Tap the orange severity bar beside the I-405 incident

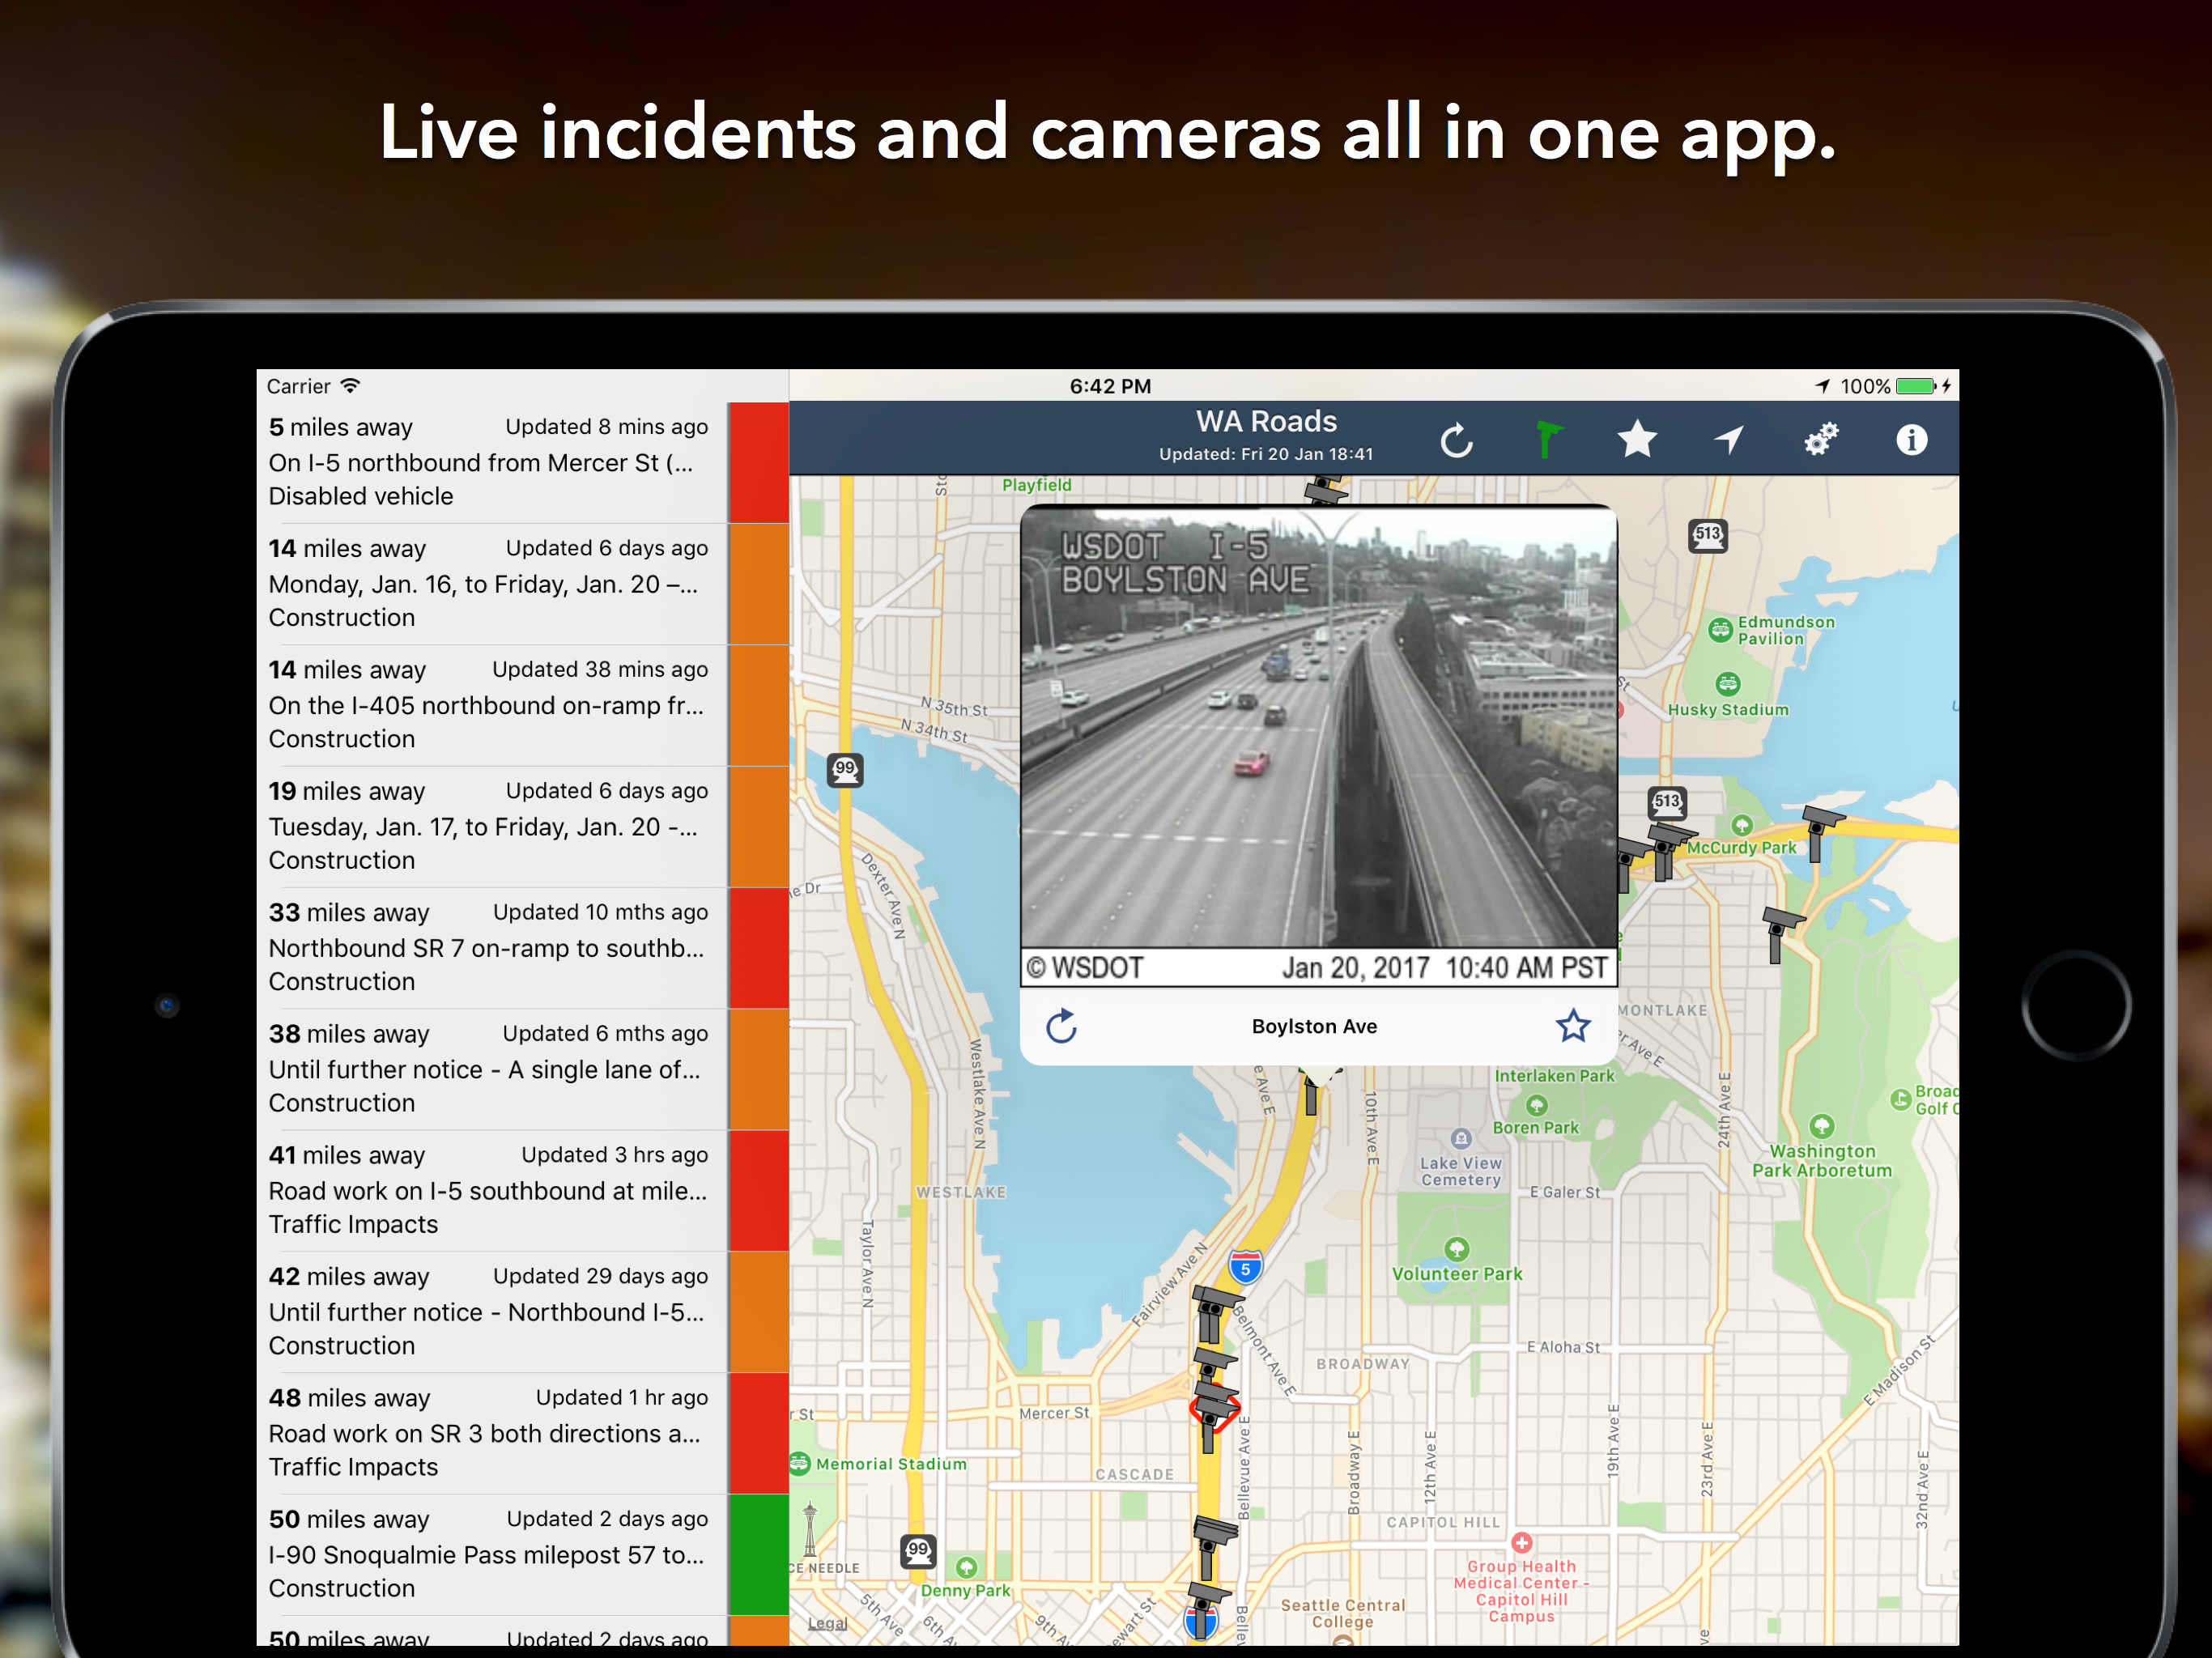(x=758, y=705)
